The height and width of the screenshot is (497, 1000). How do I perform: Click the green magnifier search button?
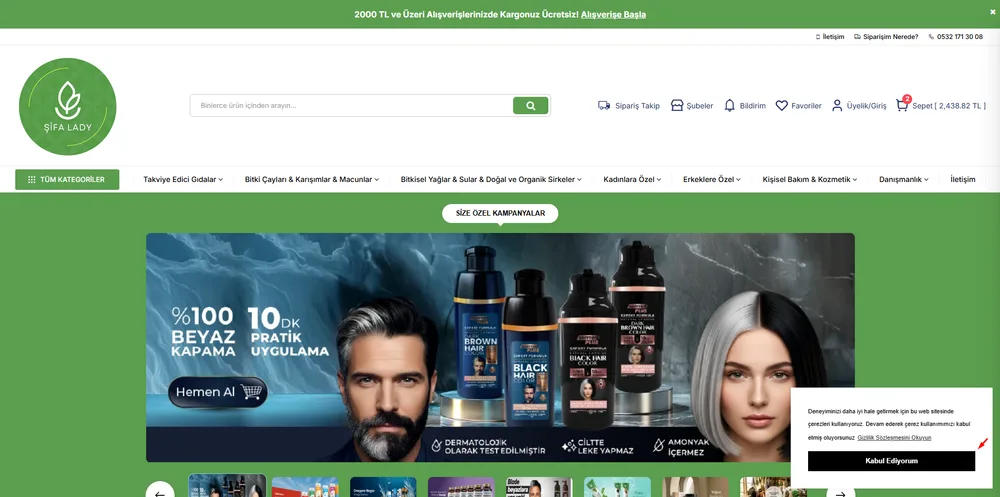click(x=531, y=105)
